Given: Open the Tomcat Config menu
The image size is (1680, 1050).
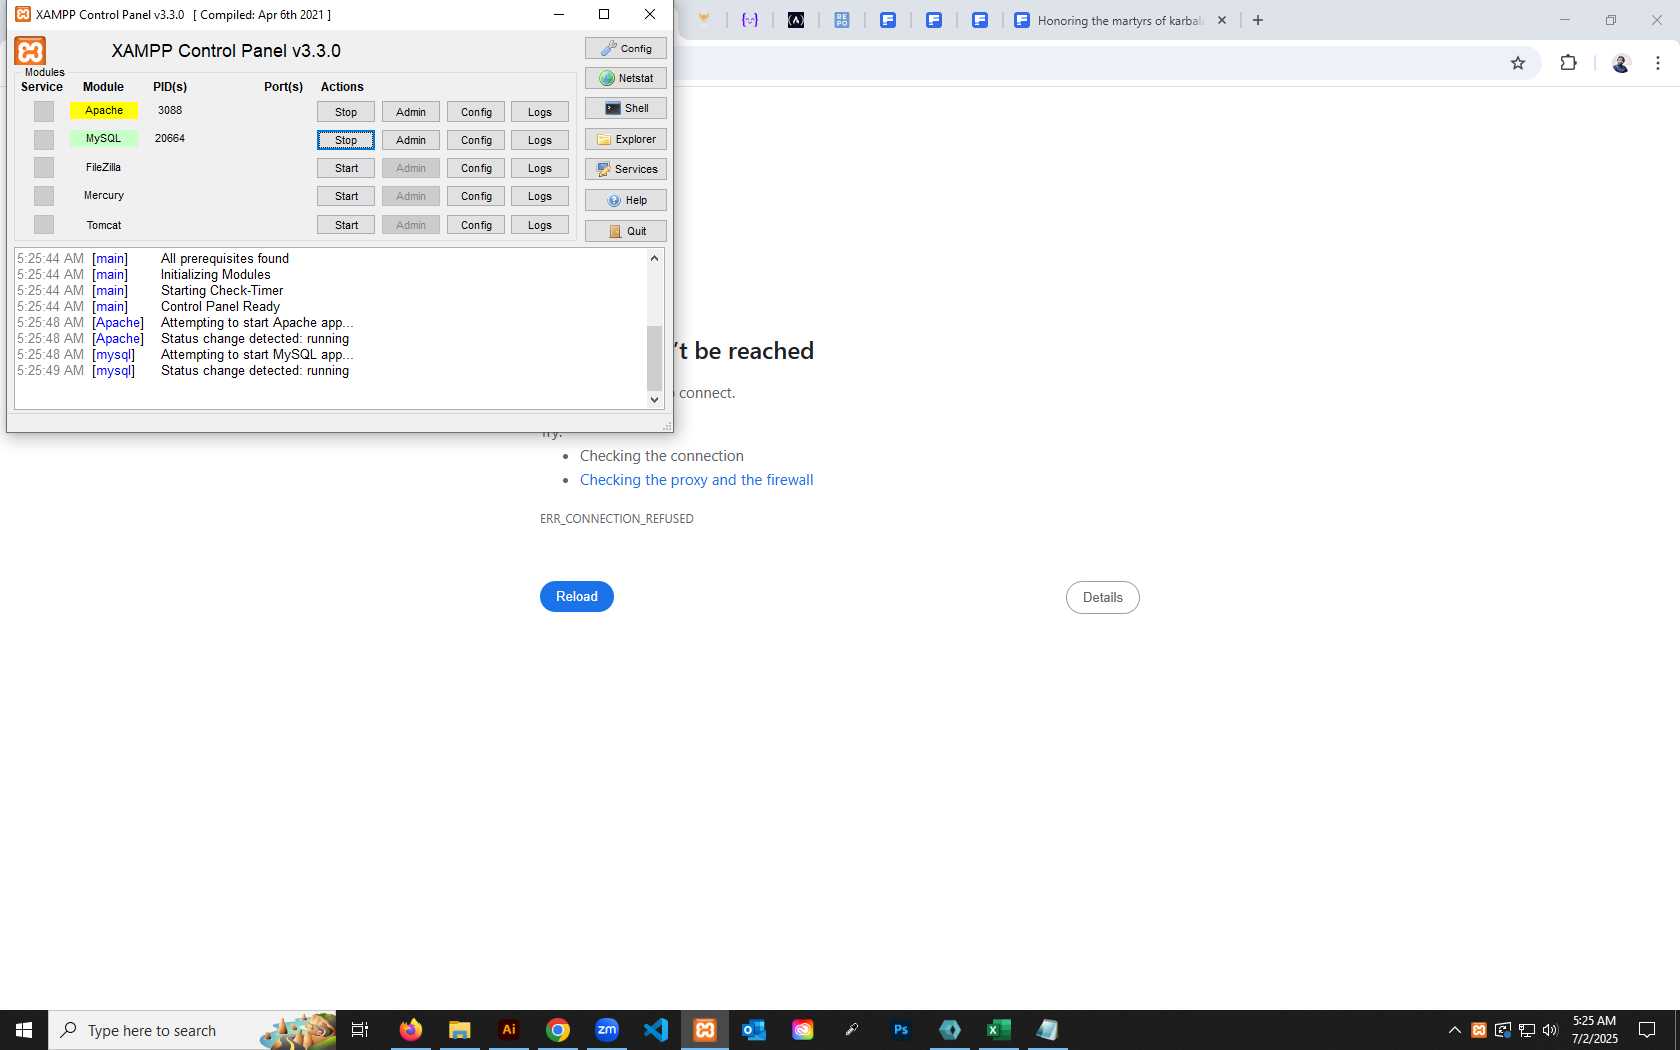Looking at the screenshot, I should 476,225.
